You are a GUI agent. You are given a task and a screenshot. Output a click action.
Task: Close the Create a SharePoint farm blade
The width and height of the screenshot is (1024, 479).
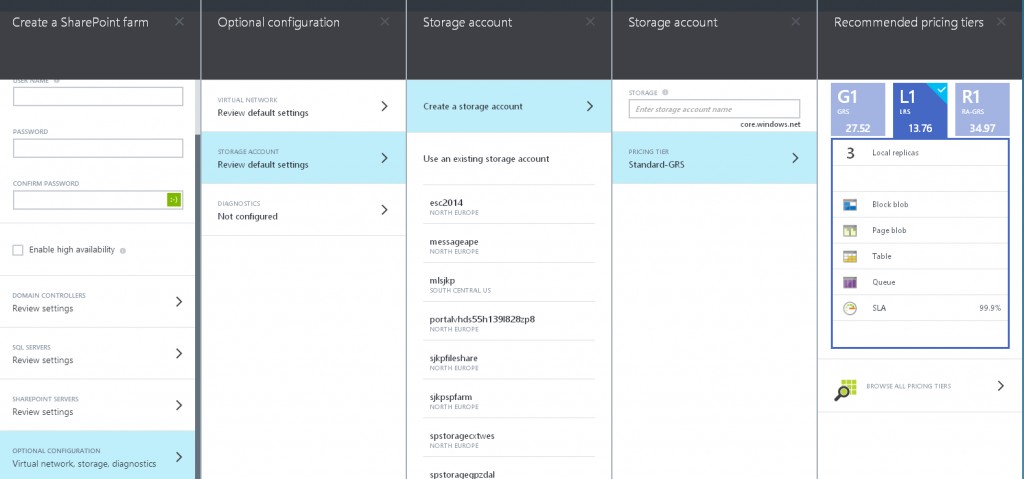(180, 22)
